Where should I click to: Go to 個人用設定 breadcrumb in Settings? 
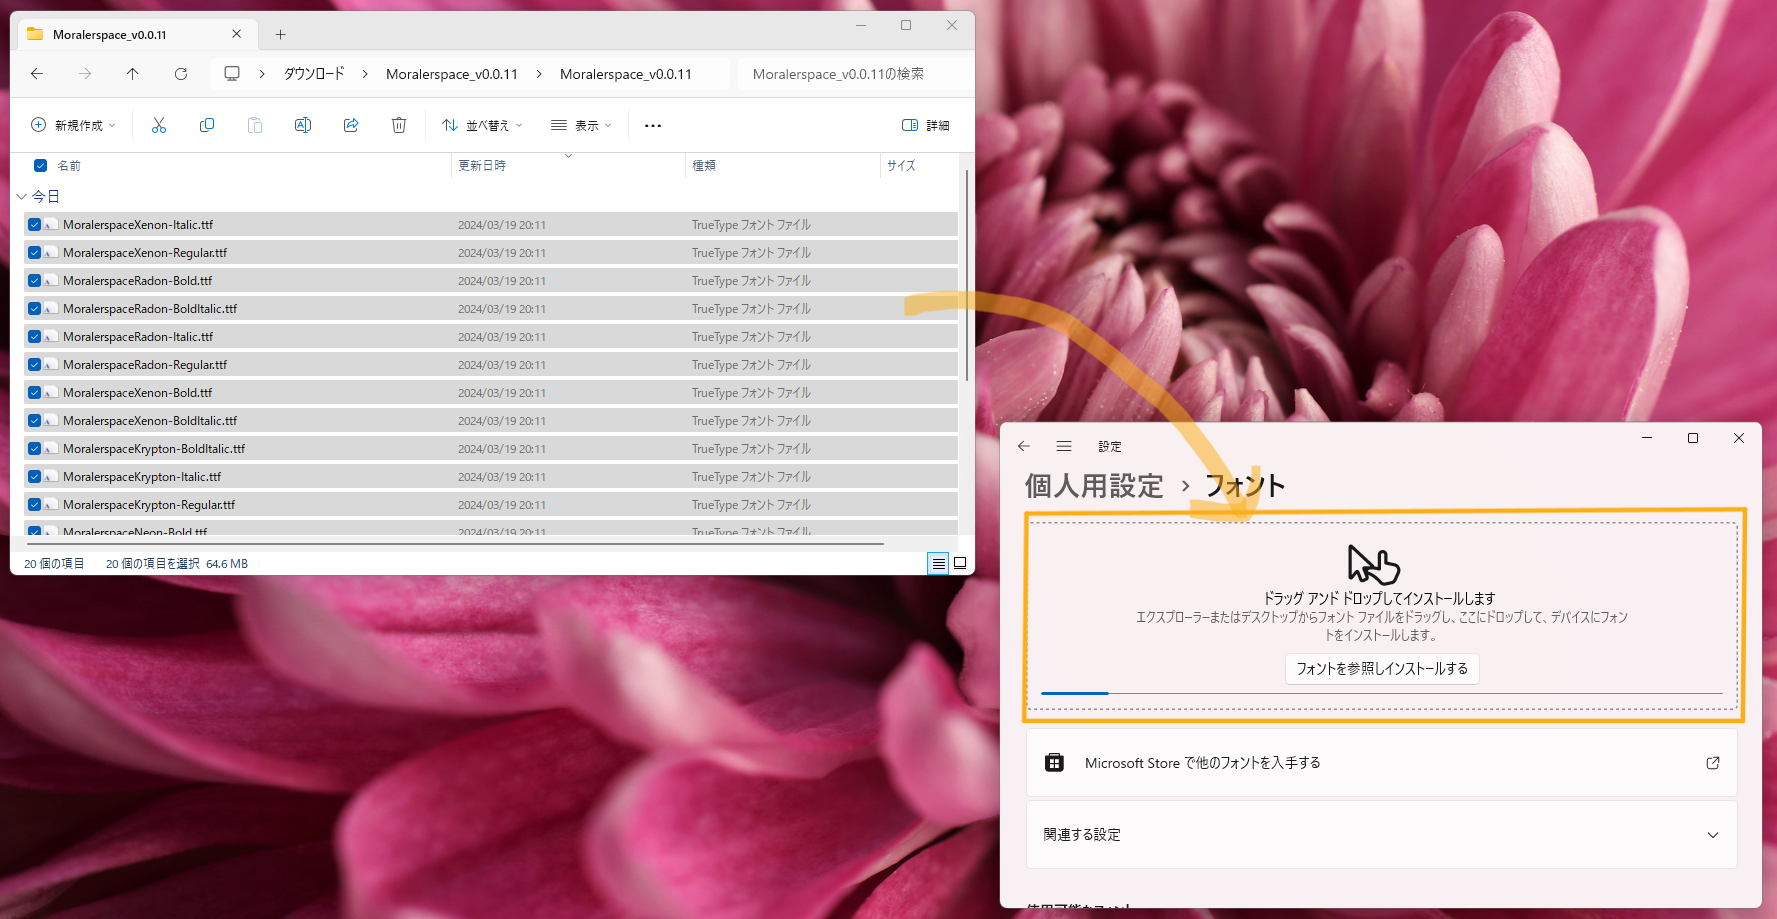1094,486
